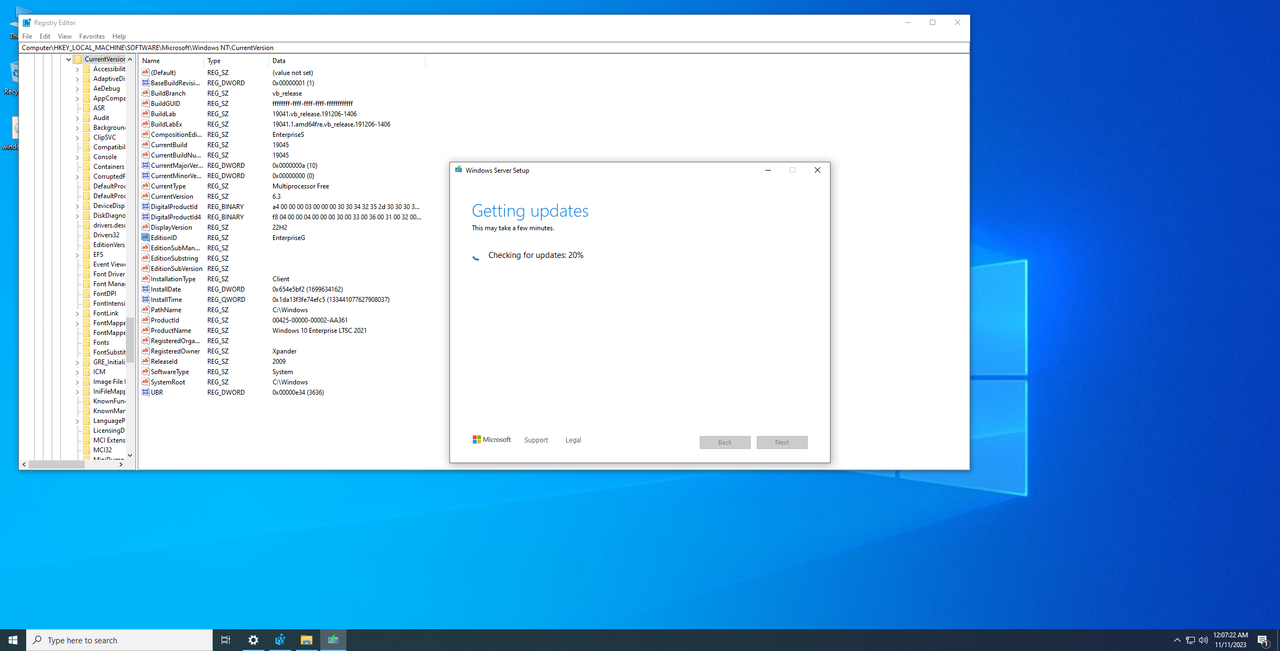The width and height of the screenshot is (1280, 651).
Task: Click the CurrentMajorVersion DWORD icon
Action: pos(145,165)
